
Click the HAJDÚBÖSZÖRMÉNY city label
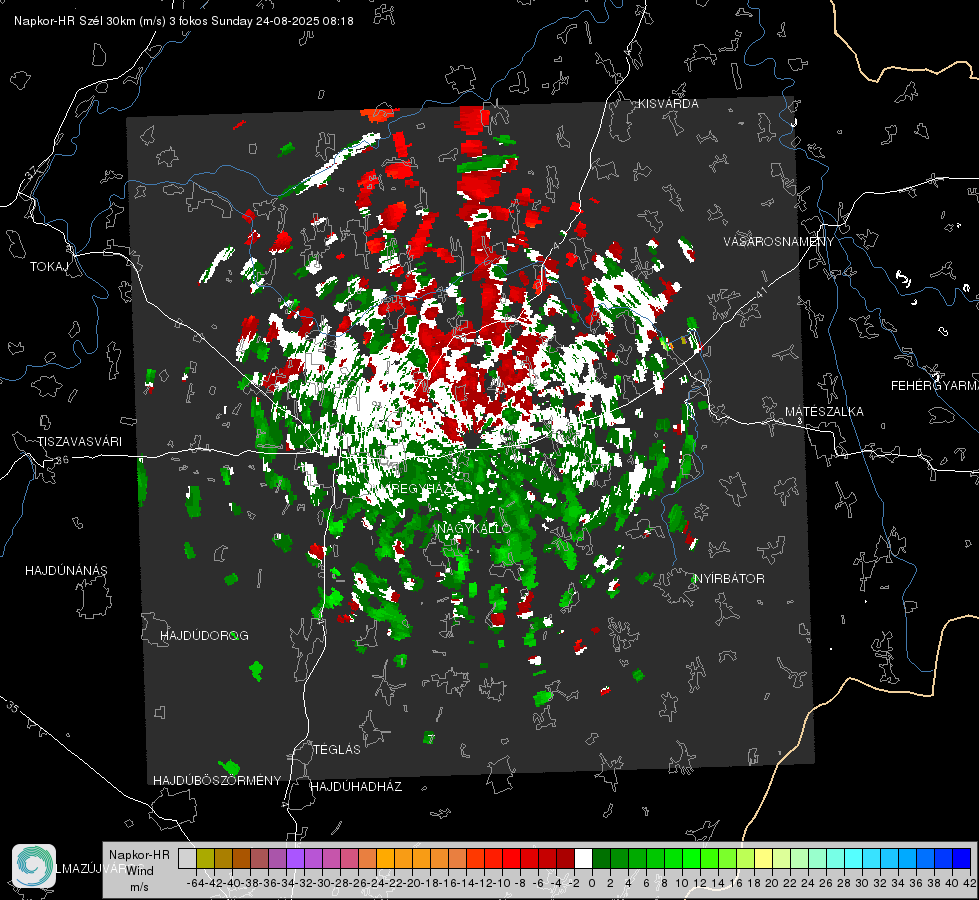(217, 781)
